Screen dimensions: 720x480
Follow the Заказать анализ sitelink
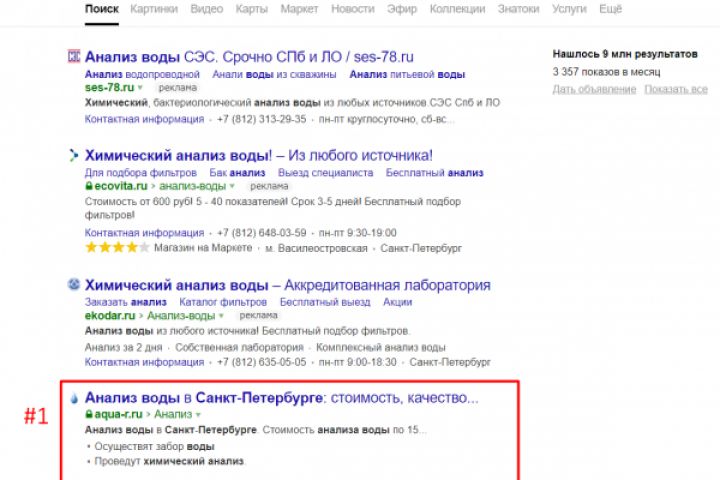coord(125,302)
